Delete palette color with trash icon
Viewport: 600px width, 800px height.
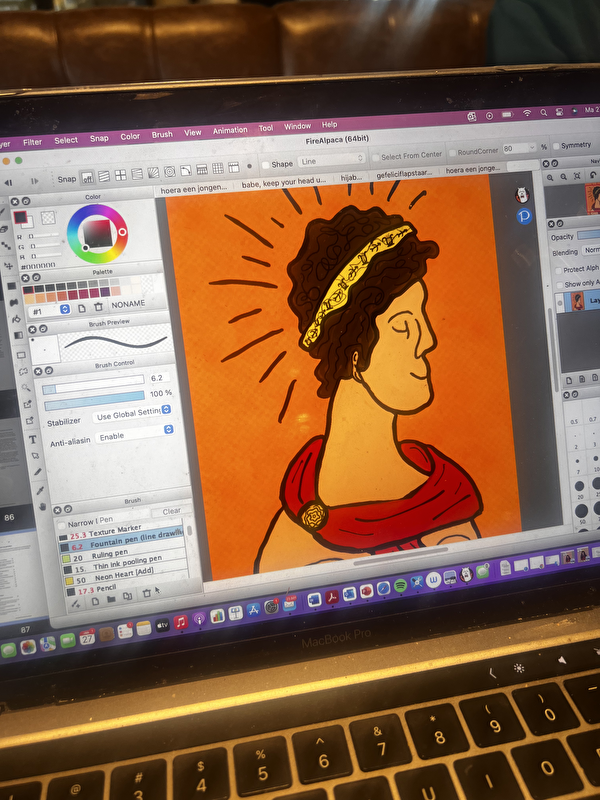pos(98,307)
